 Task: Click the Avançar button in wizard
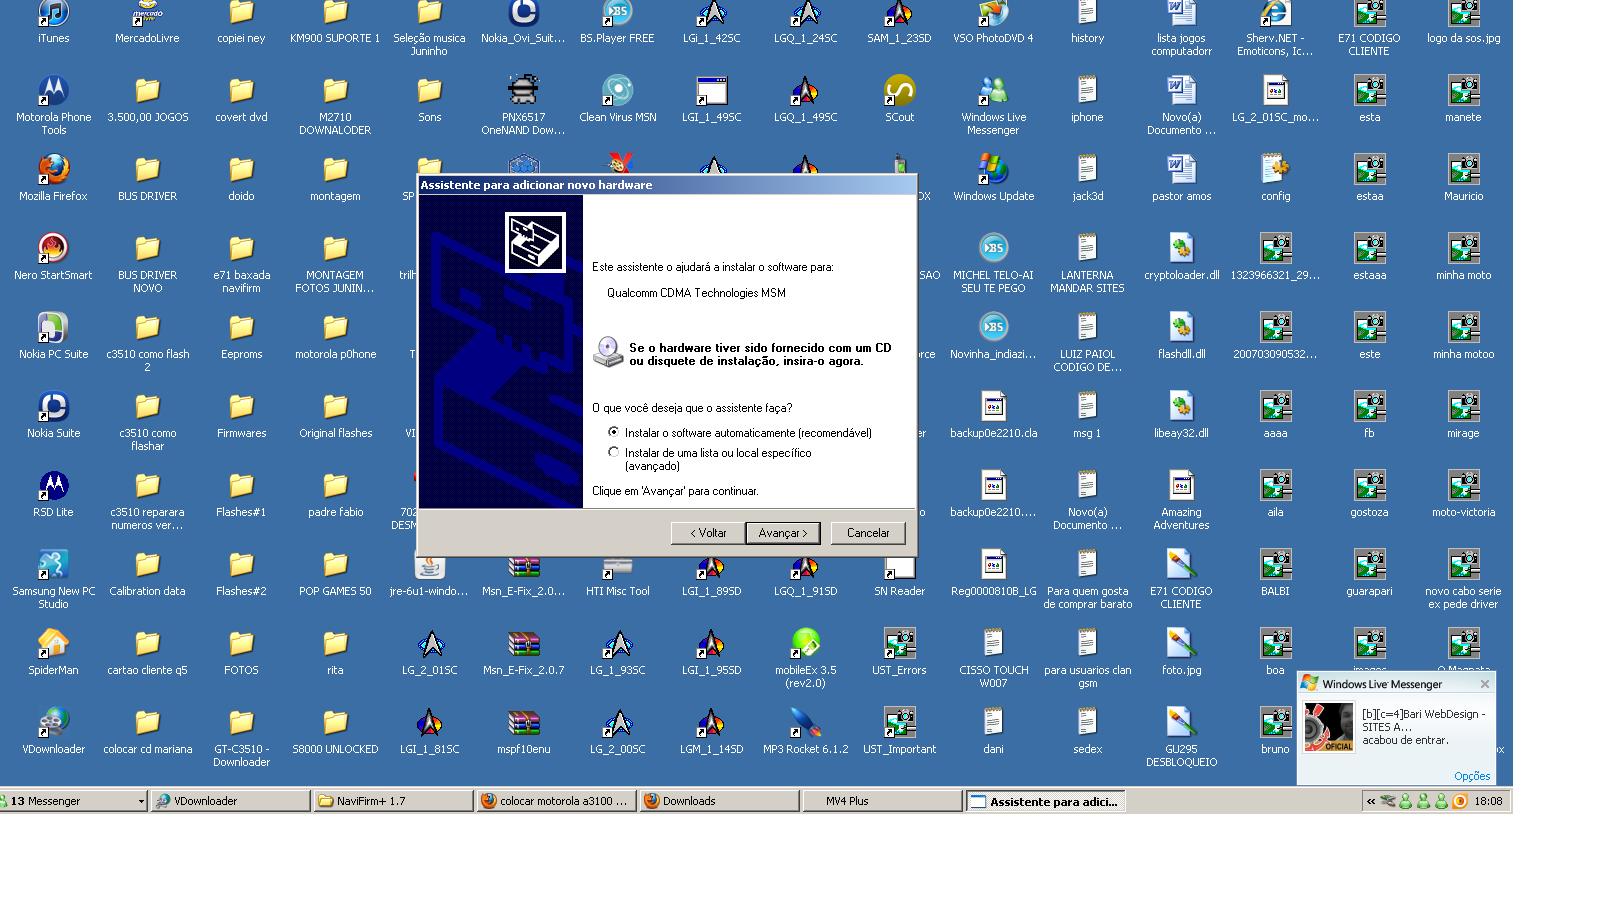click(782, 533)
